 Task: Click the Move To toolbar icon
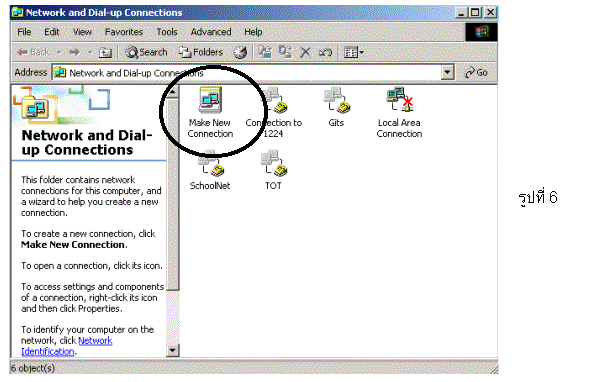[x=265, y=52]
